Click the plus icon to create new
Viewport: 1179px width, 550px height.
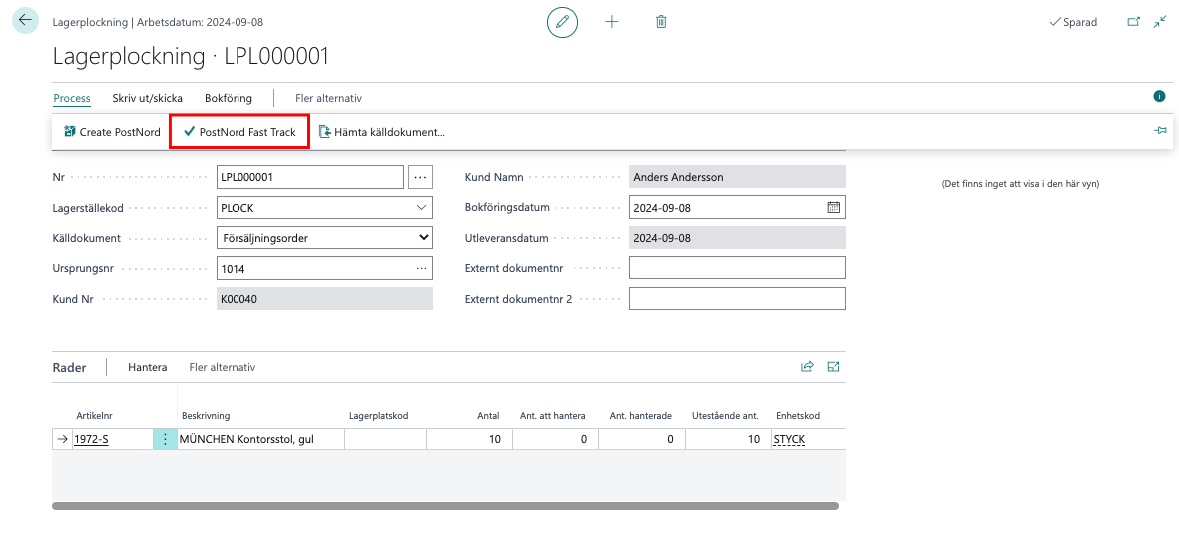612,22
